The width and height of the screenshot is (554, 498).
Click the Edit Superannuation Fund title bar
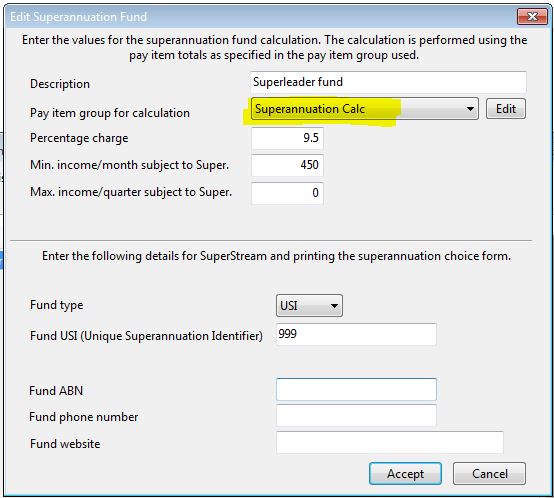pos(261,17)
